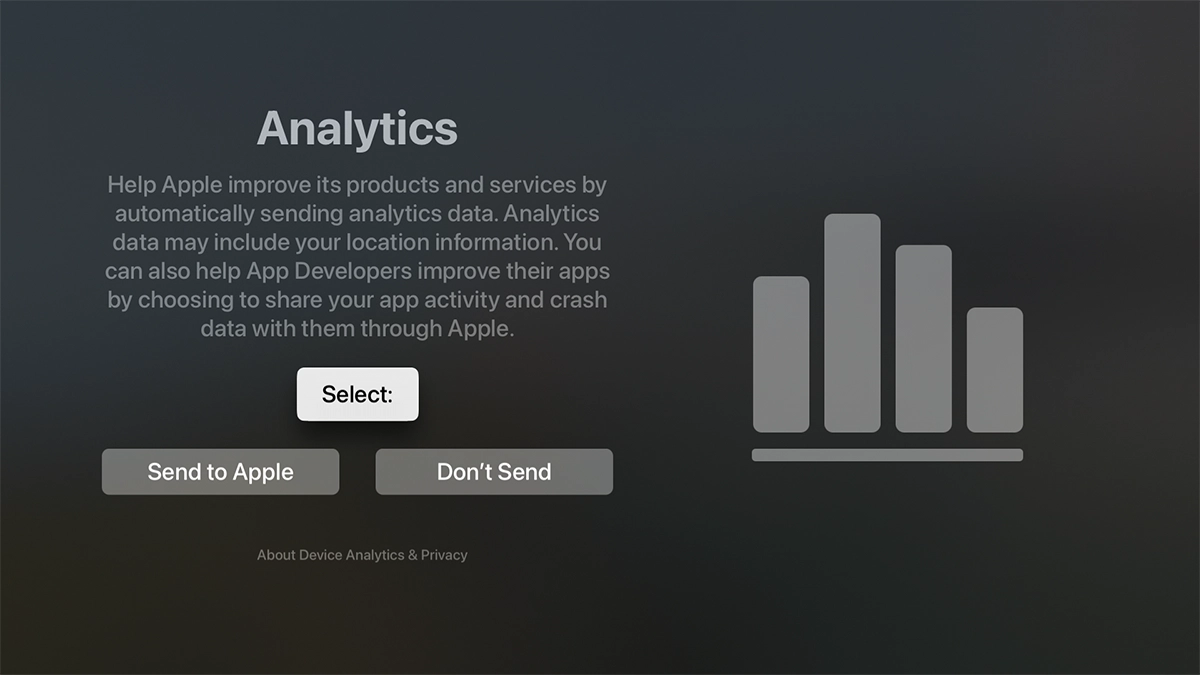The image size is (1200, 675).
Task: Click the phrase "choosing to share"
Action: click(225, 300)
